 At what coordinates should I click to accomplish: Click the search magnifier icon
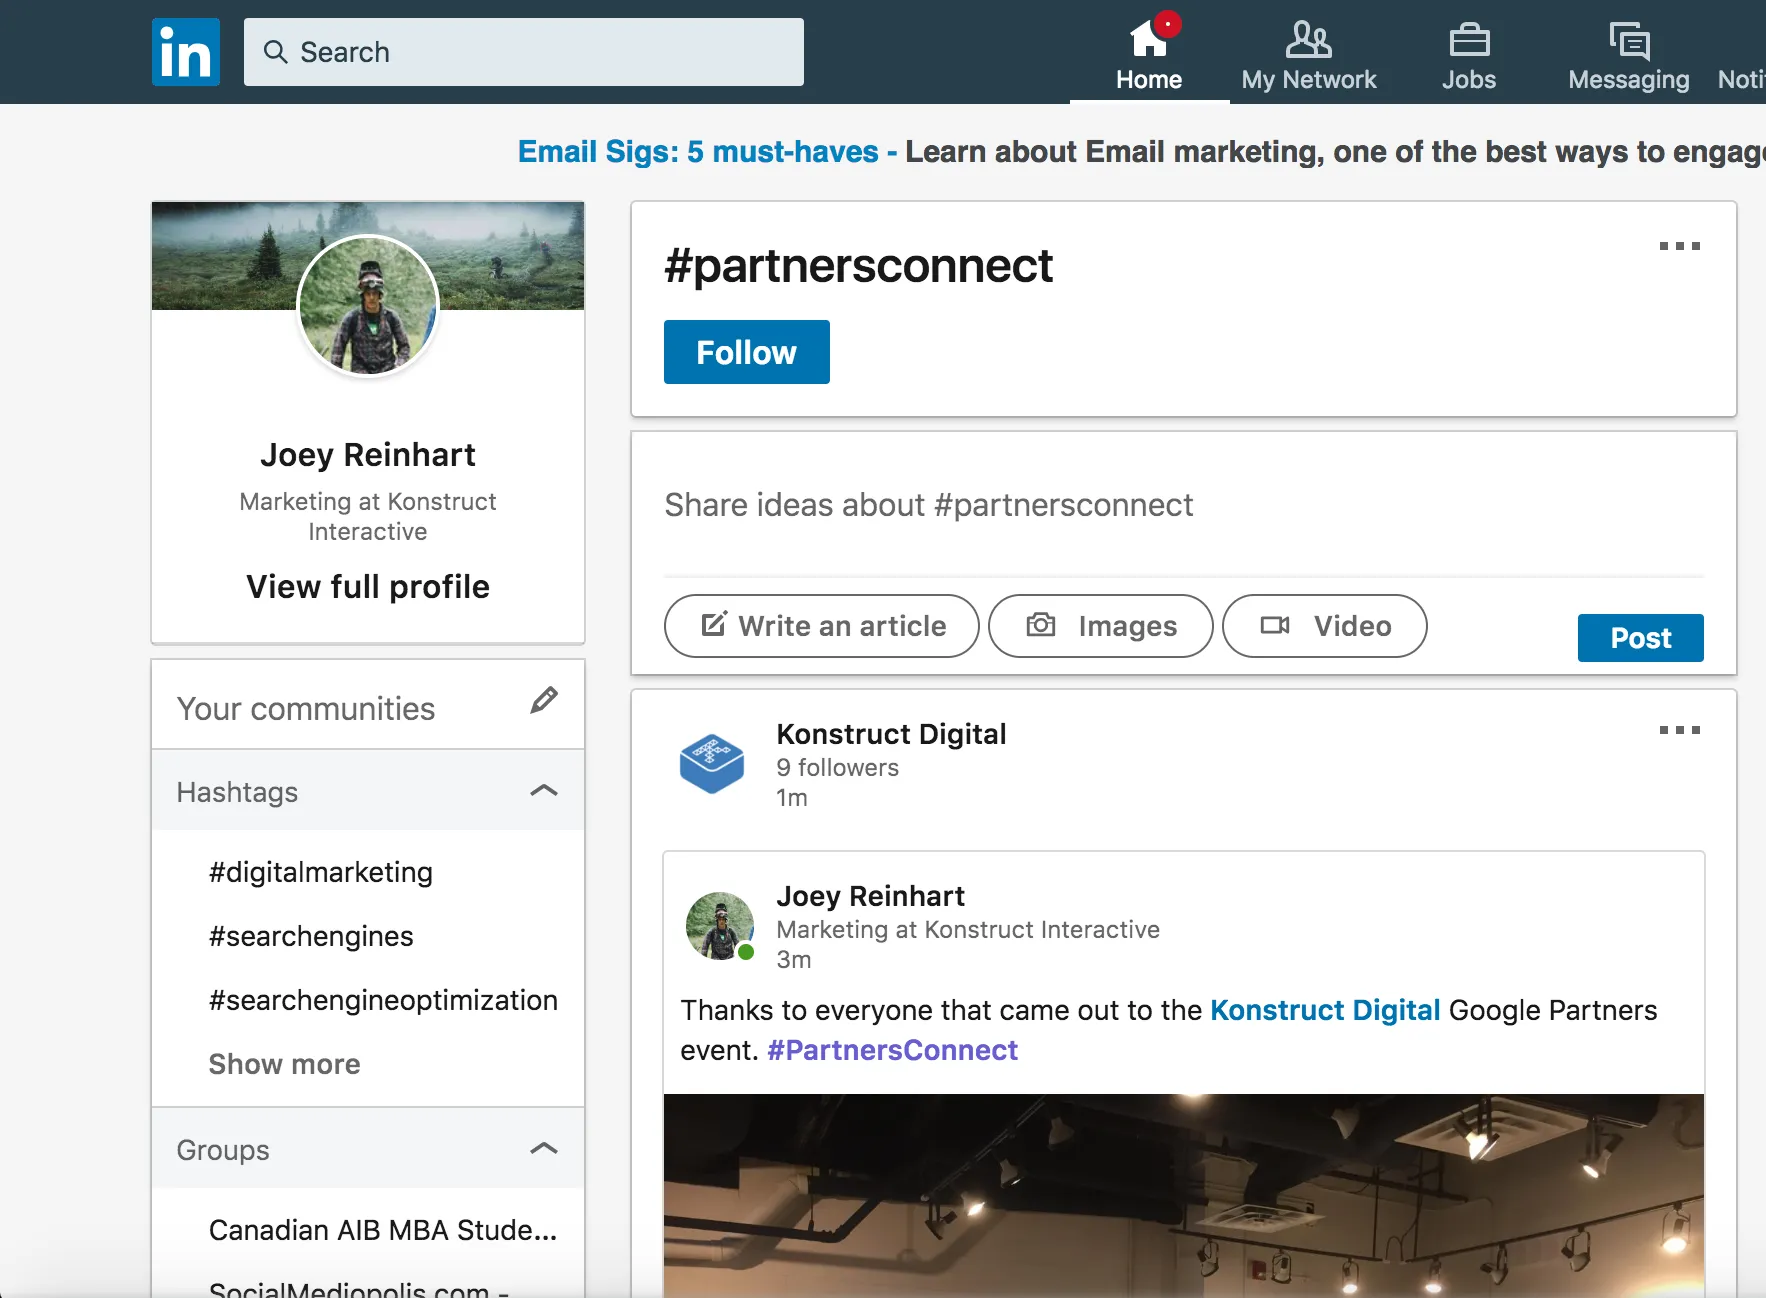click(x=275, y=52)
